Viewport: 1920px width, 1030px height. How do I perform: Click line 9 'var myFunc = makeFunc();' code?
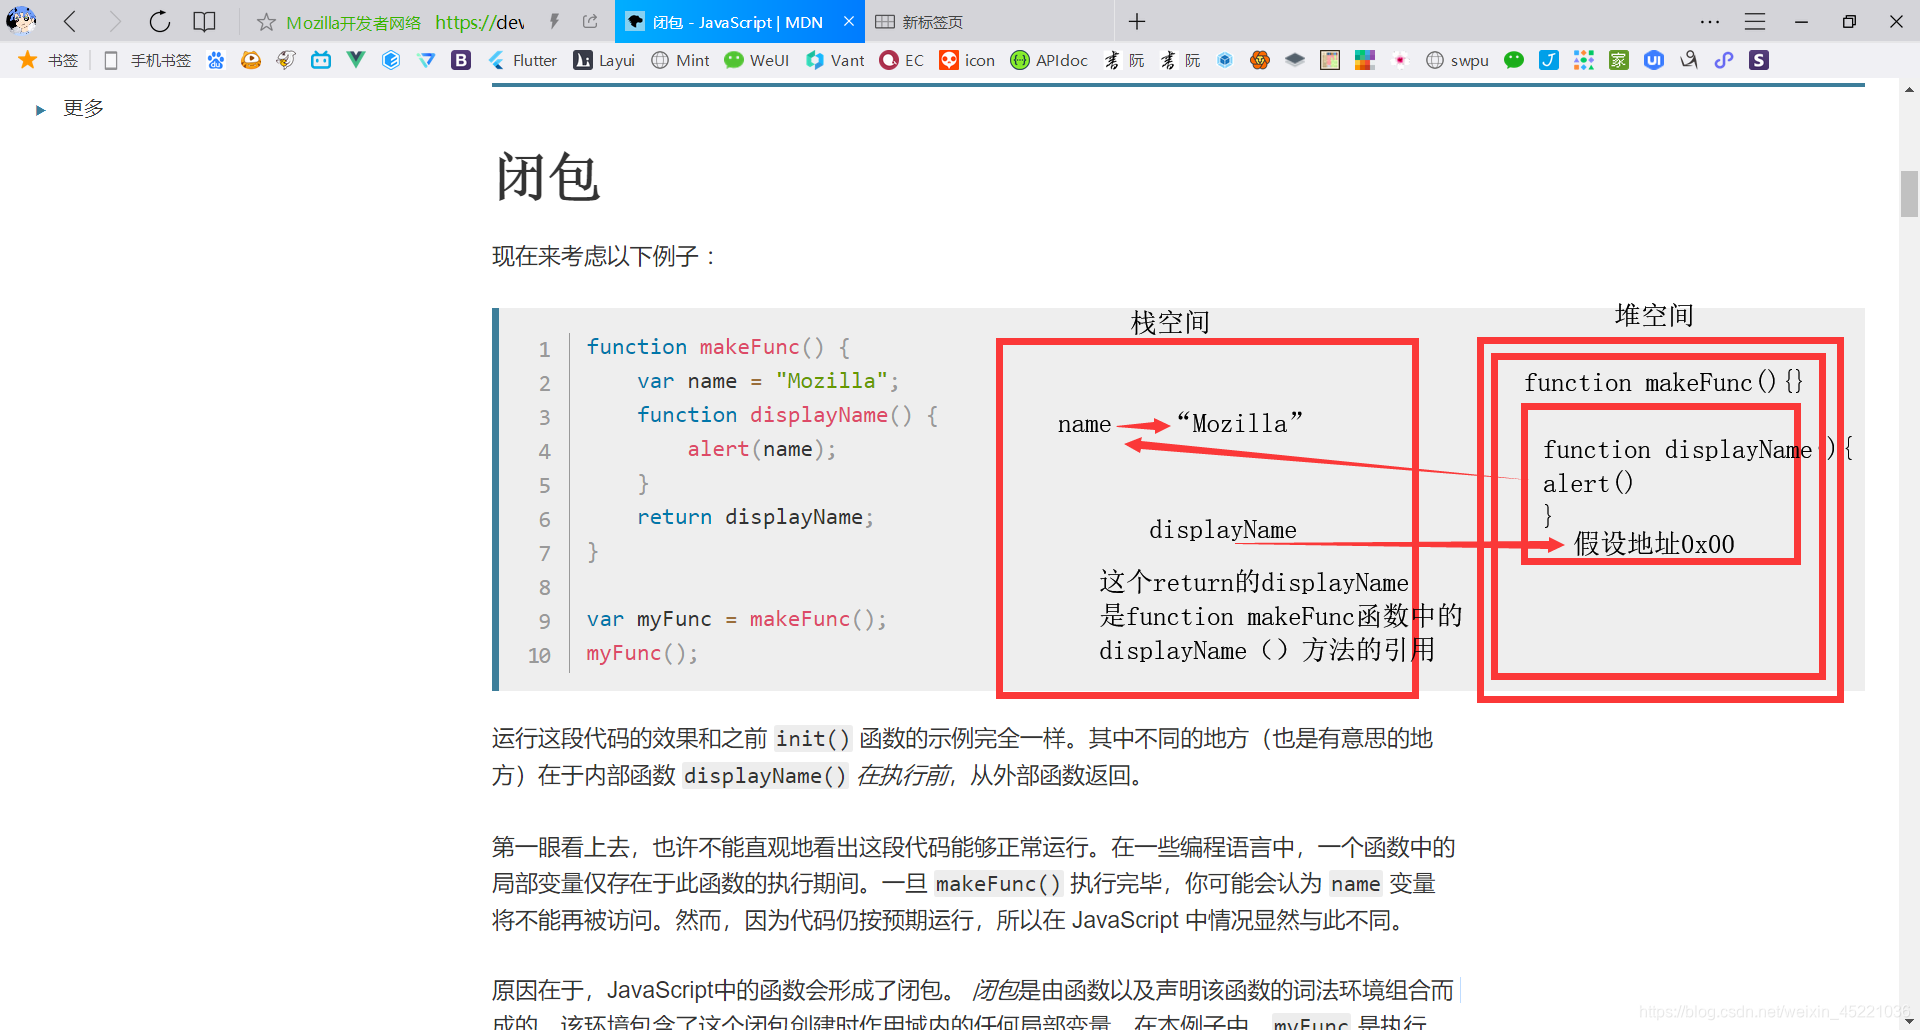[x=736, y=619]
